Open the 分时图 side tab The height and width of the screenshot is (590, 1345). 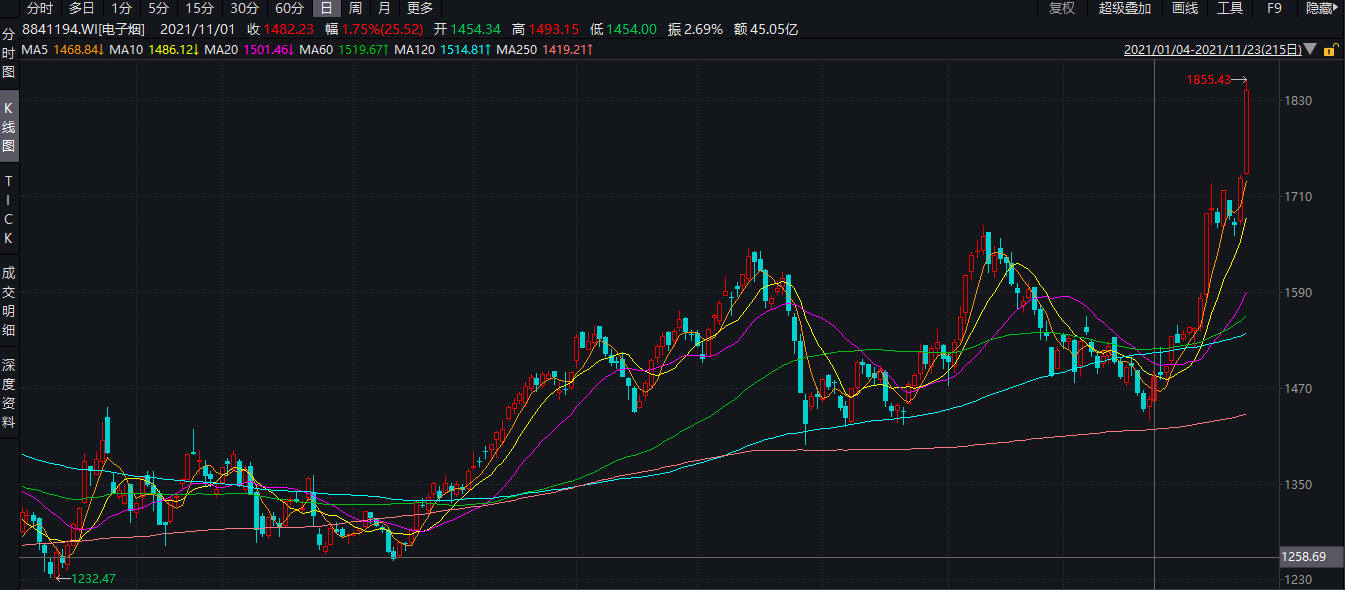(x=9, y=53)
